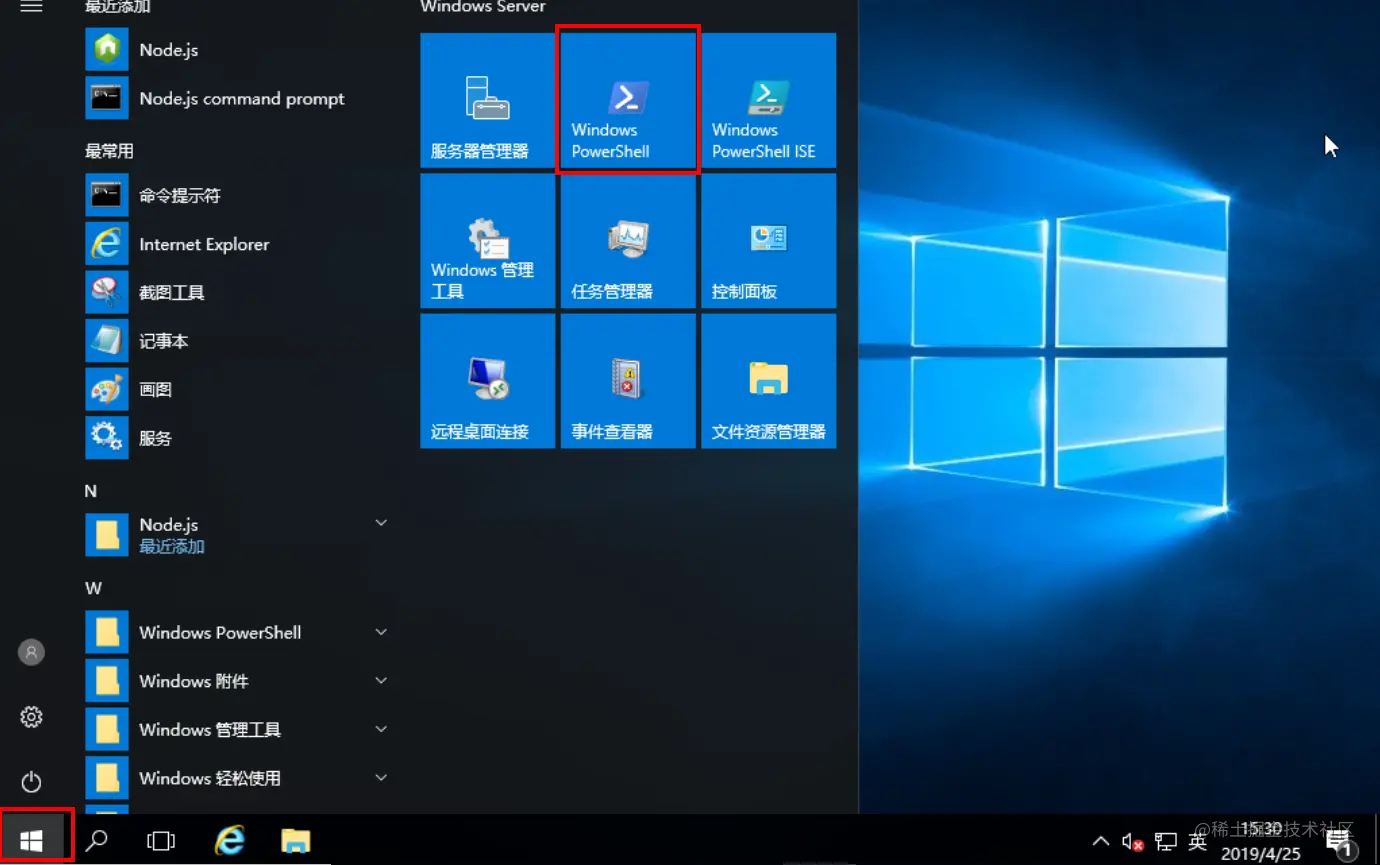The height and width of the screenshot is (865, 1380).
Task: Open the Windows PowerShell ISE tile
Action: point(768,100)
